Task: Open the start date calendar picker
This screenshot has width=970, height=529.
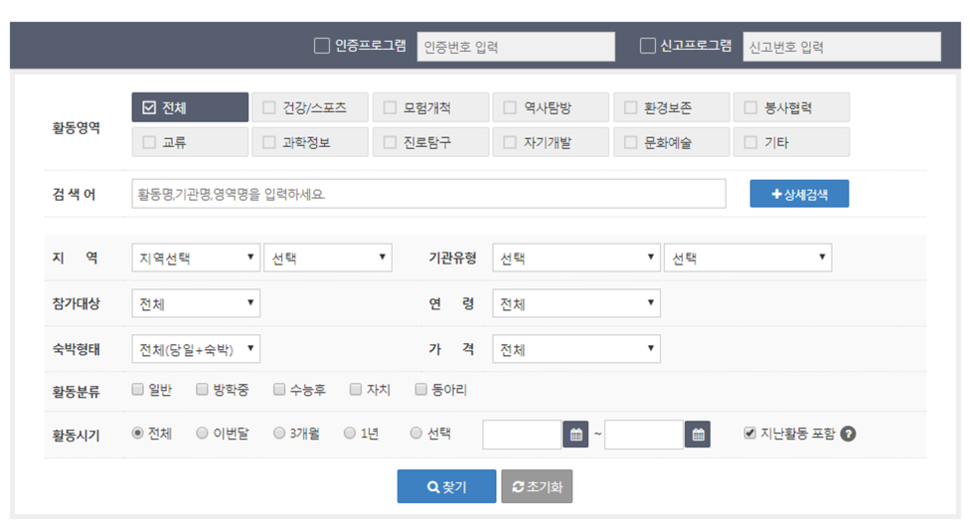Action: coord(576,435)
